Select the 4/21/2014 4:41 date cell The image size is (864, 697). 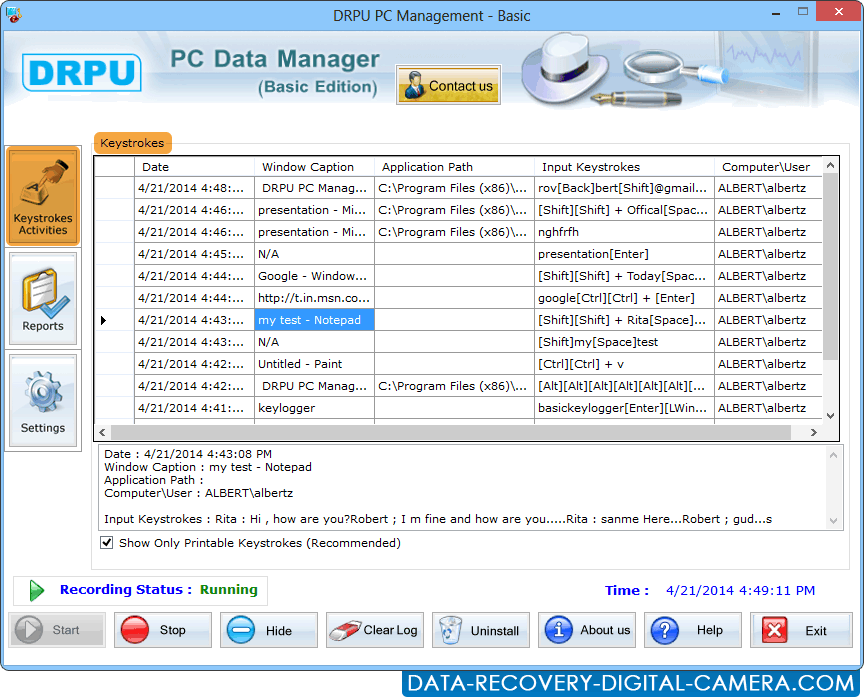pyautogui.click(x=195, y=408)
